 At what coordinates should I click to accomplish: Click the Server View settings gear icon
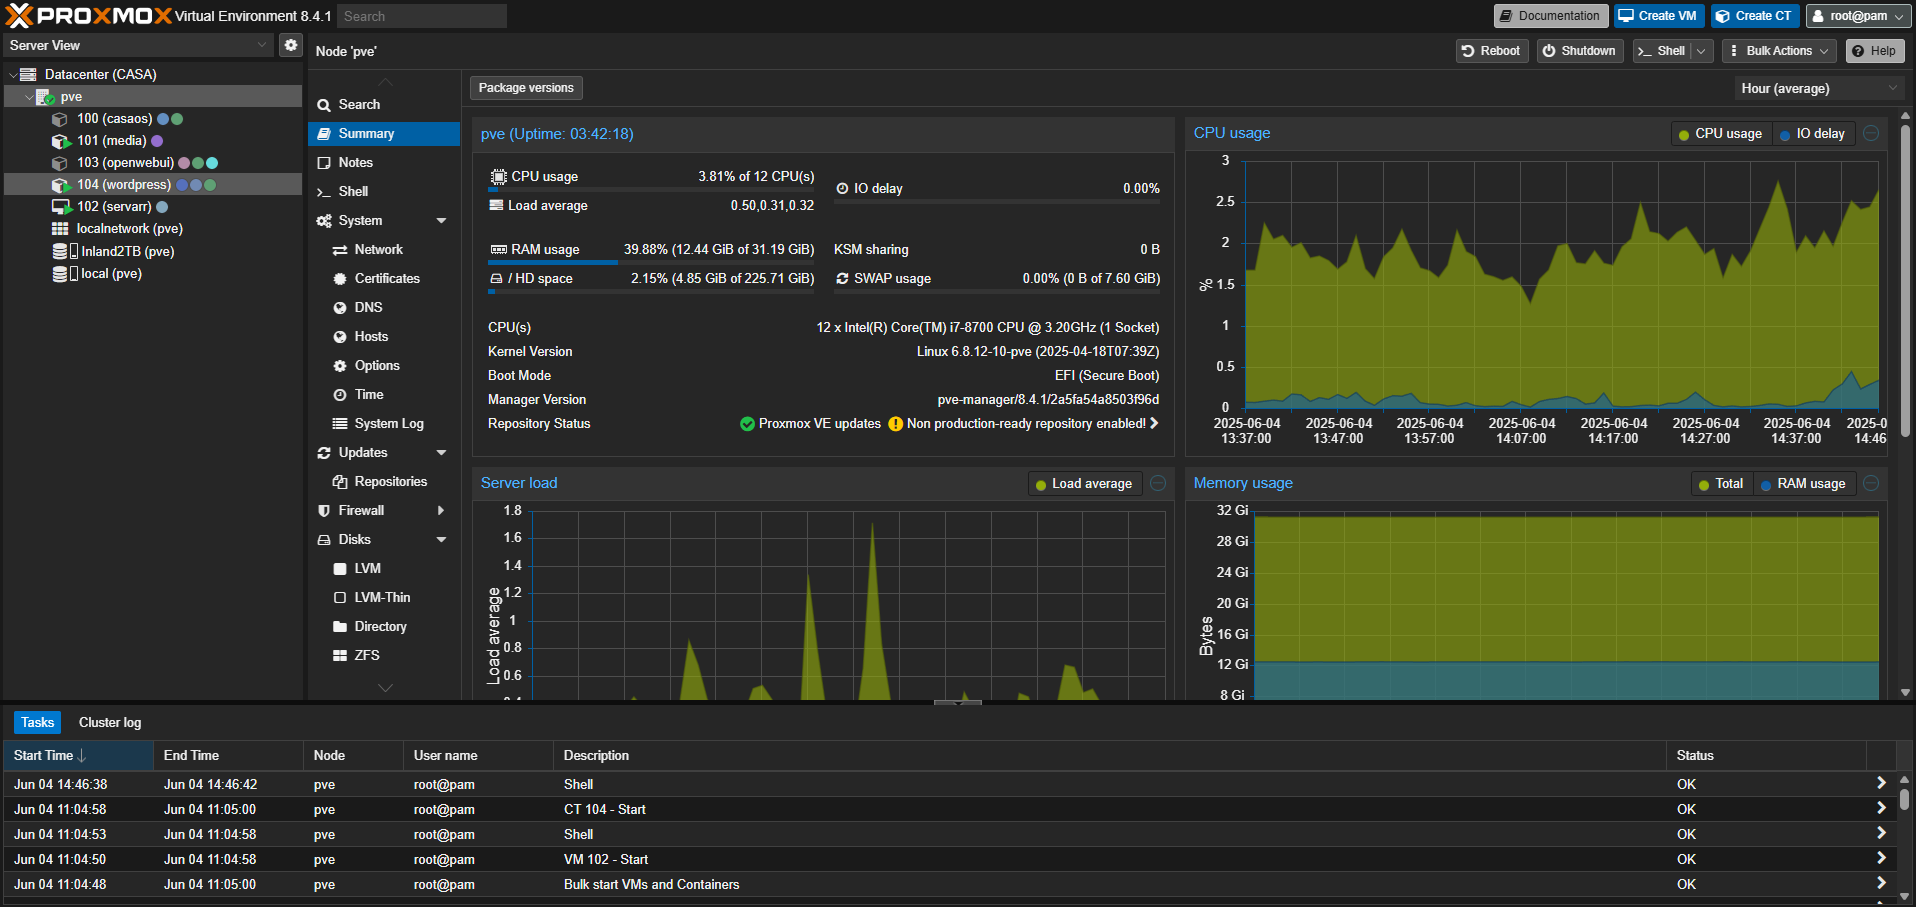pyautogui.click(x=290, y=45)
